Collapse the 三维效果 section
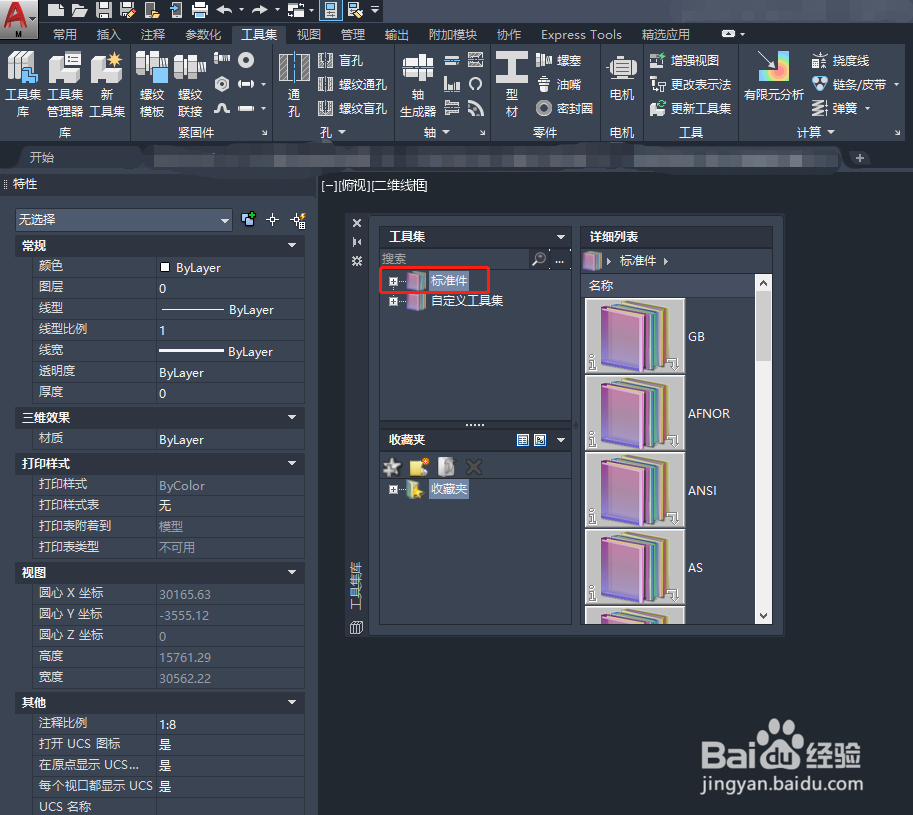 [x=292, y=417]
